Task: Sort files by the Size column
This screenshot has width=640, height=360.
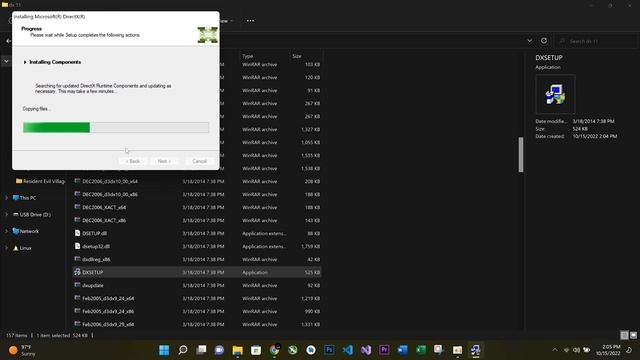Action: click(x=297, y=56)
